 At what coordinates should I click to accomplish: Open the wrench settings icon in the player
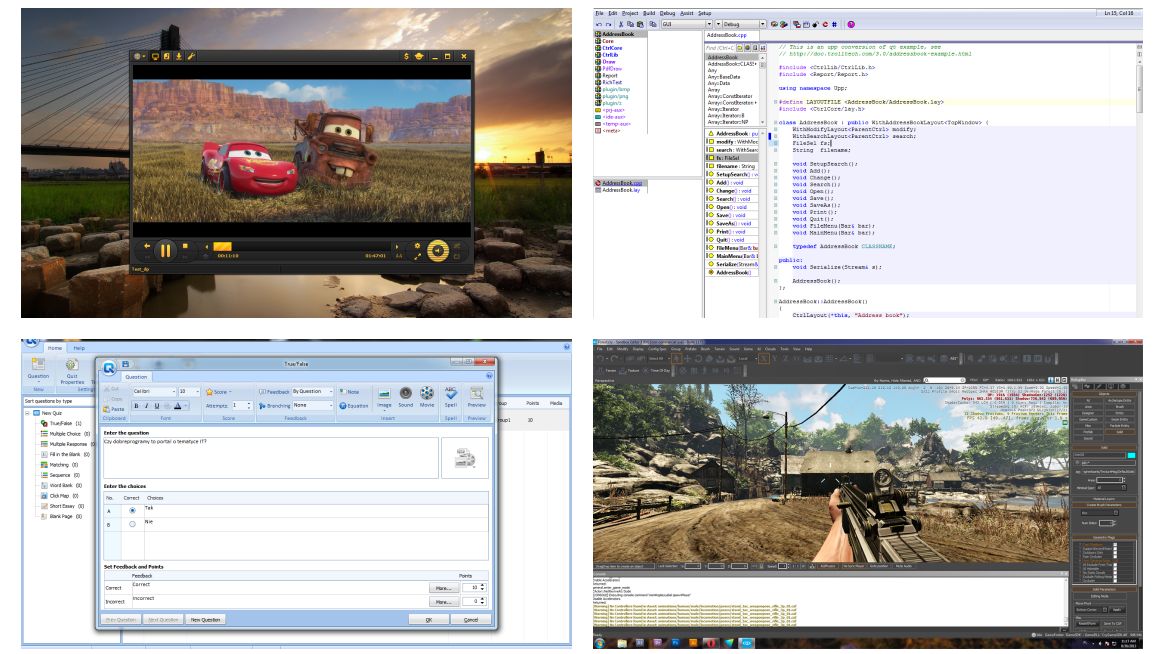click(191, 57)
